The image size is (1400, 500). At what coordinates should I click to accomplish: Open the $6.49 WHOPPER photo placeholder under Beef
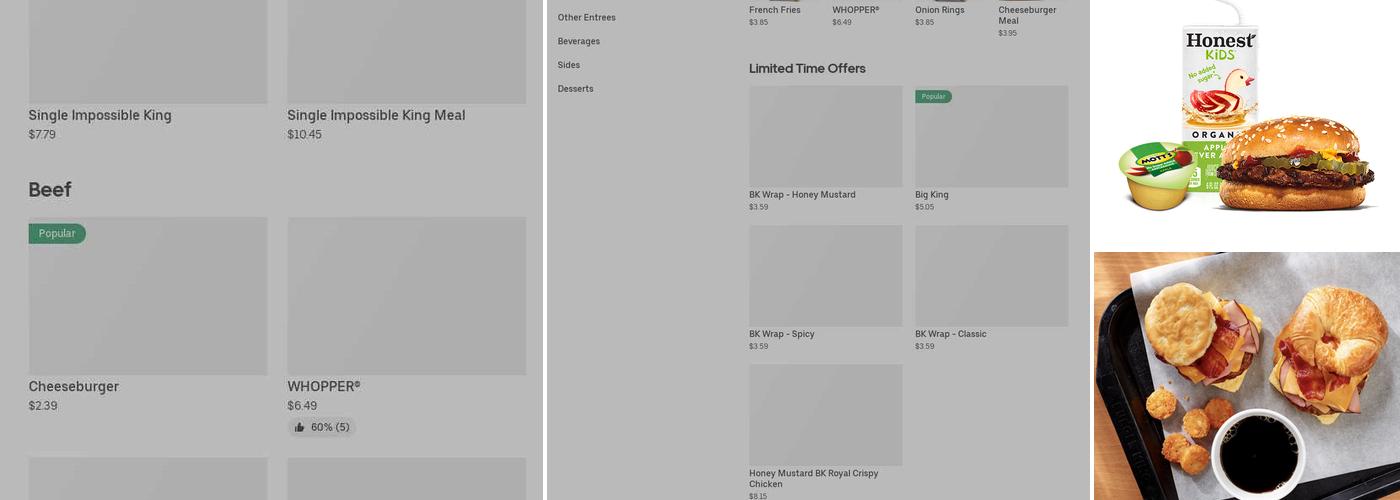pyautogui.click(x=406, y=296)
